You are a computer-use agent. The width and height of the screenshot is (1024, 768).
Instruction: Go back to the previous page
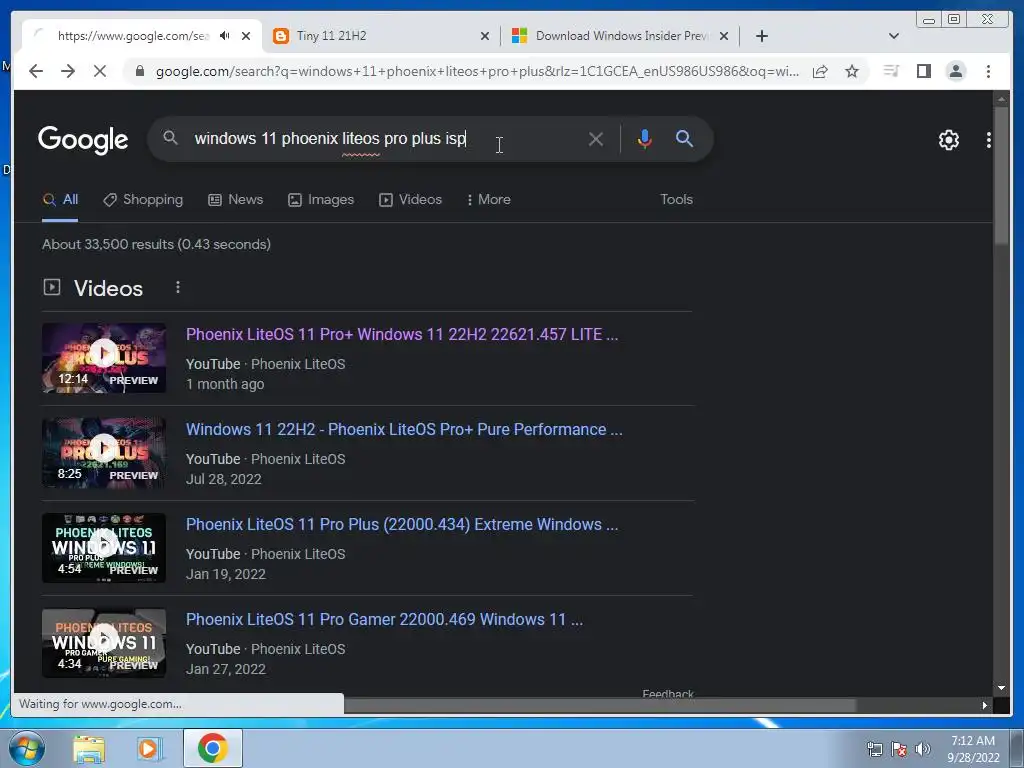(36, 71)
